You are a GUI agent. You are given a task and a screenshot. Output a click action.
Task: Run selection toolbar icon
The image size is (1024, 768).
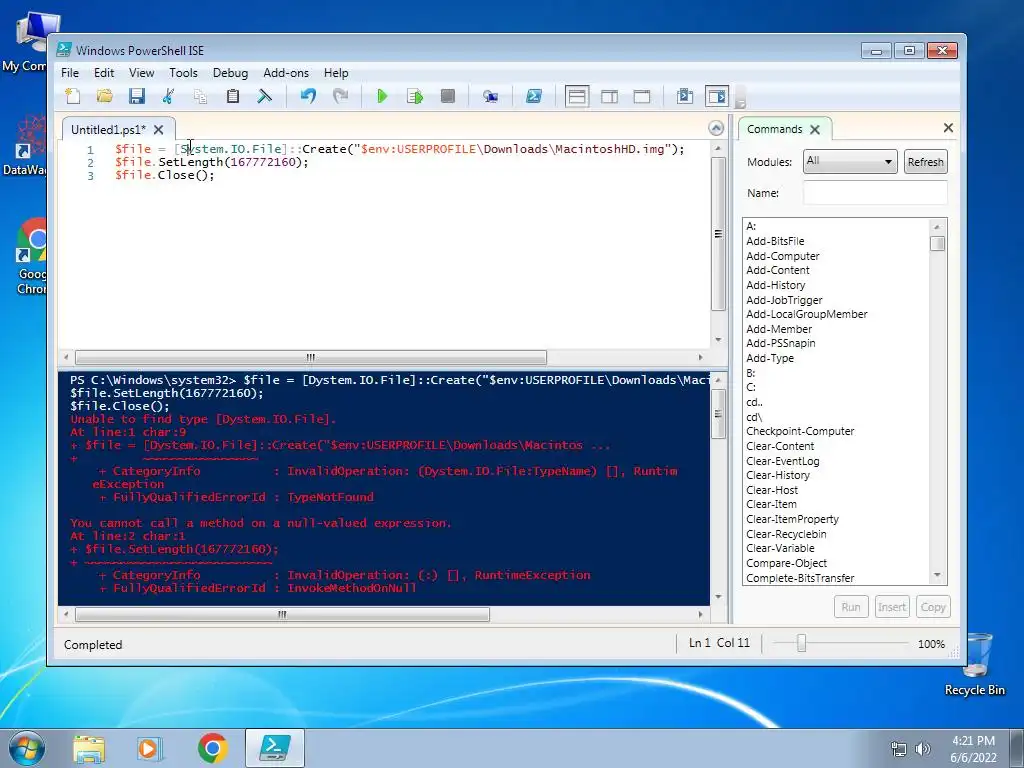[x=415, y=97]
